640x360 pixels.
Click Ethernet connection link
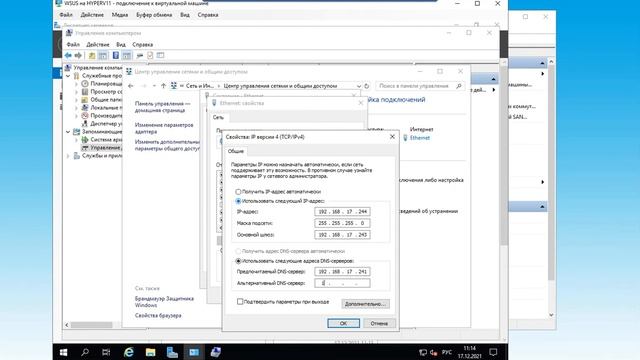point(420,138)
